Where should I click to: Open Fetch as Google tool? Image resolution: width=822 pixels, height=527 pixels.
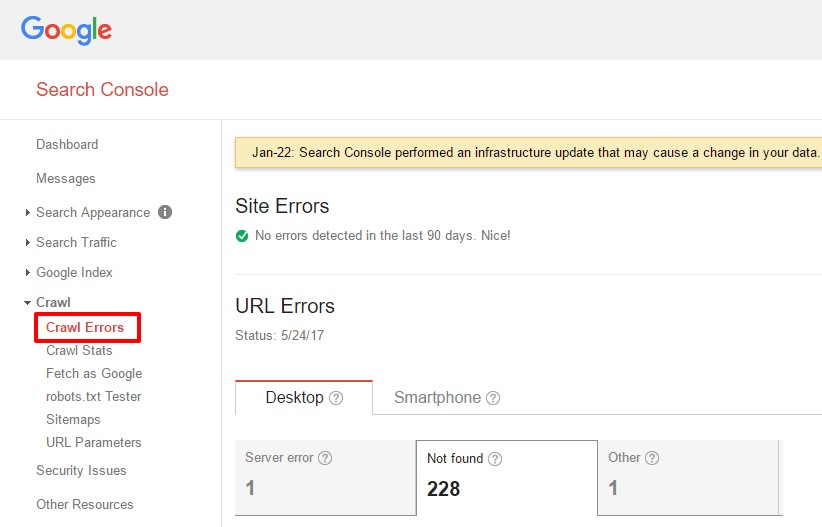pyautogui.click(x=94, y=373)
